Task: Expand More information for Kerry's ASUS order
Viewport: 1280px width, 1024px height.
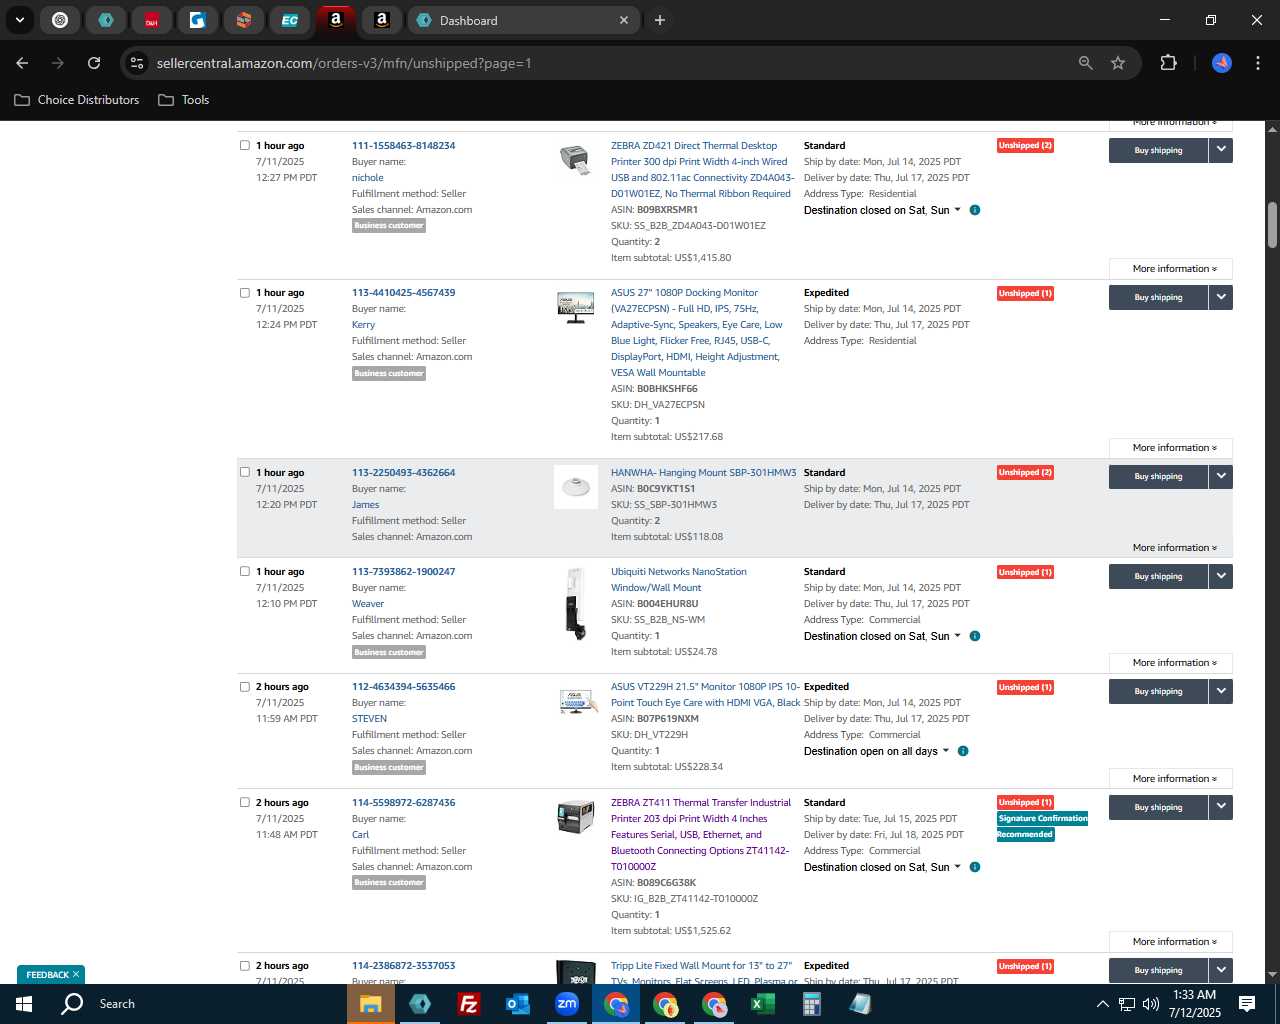Action: coord(1171,448)
